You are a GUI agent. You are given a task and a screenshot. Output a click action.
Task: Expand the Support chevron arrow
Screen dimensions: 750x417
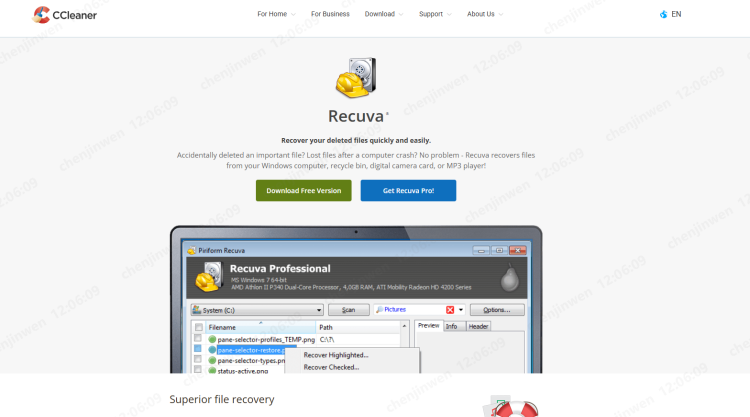point(449,15)
